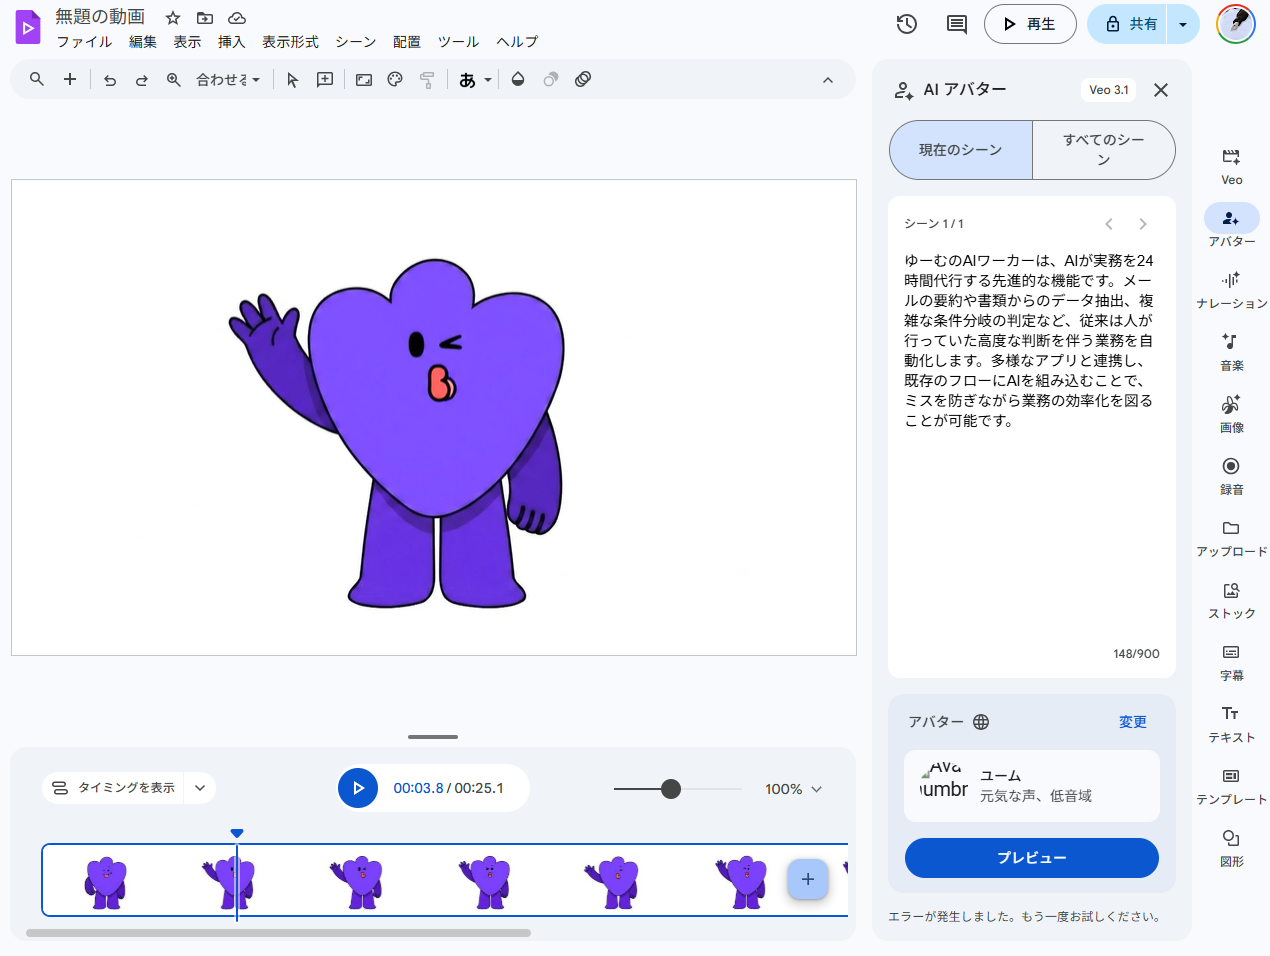Select the 現在のシーン segment

[961, 150]
